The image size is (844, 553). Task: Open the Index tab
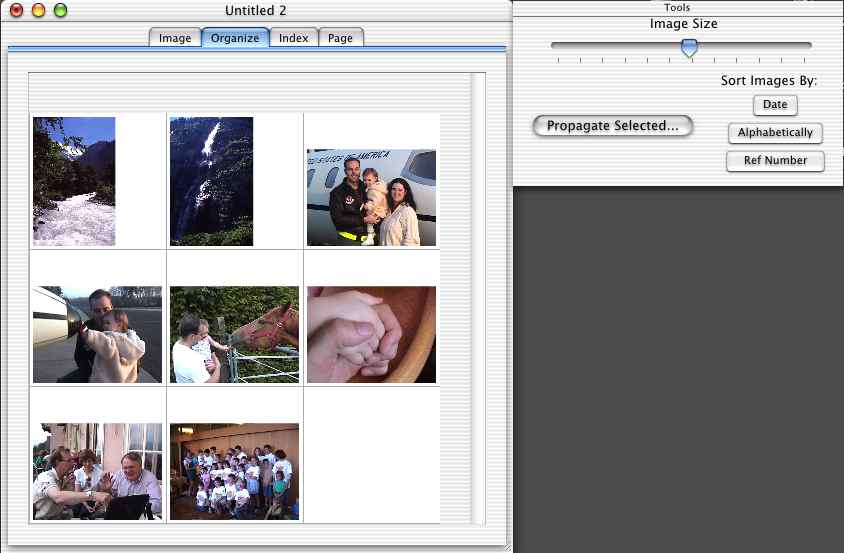(294, 38)
